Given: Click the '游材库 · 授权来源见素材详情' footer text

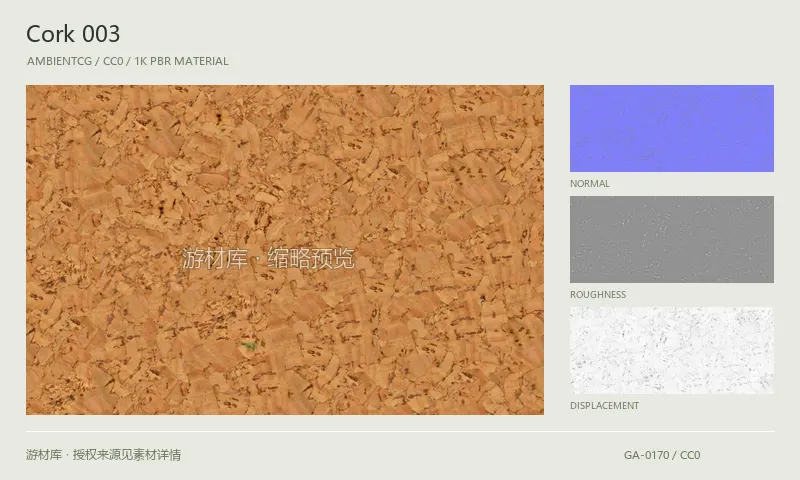Looking at the screenshot, I should click(x=104, y=454).
